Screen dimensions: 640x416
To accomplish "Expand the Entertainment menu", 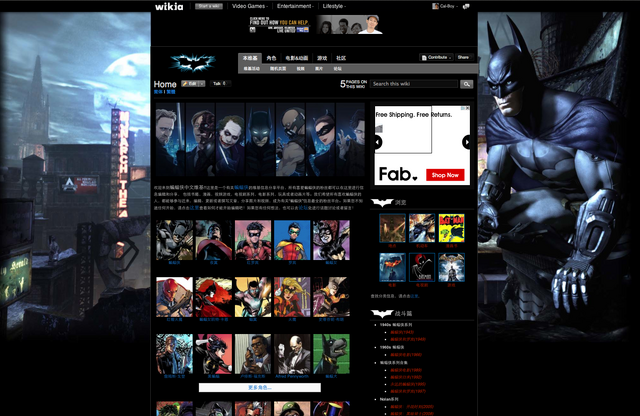I will coord(295,6).
